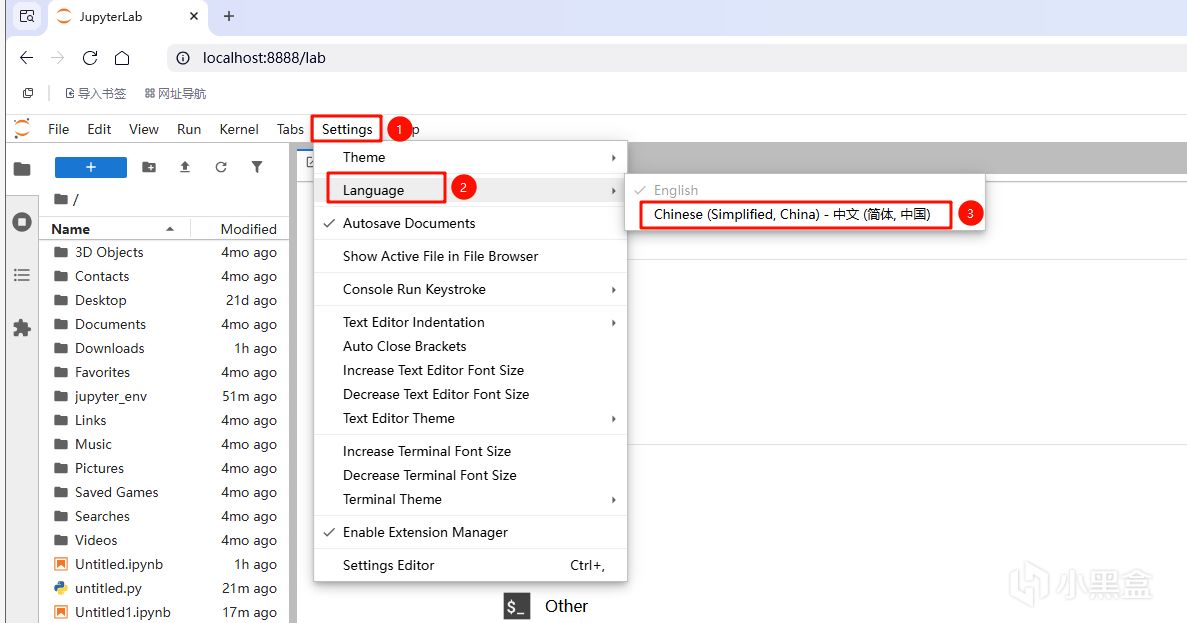Click the Refresh file list icon
The width and height of the screenshot is (1187, 623).
pyautogui.click(x=221, y=167)
